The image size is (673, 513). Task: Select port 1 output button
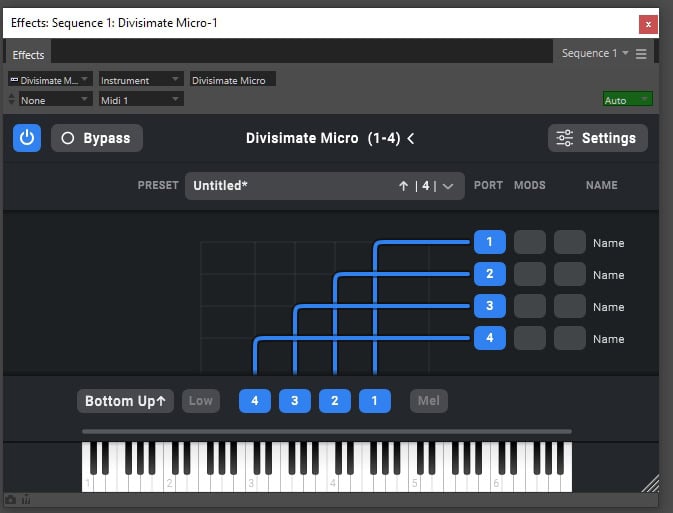(x=490, y=242)
